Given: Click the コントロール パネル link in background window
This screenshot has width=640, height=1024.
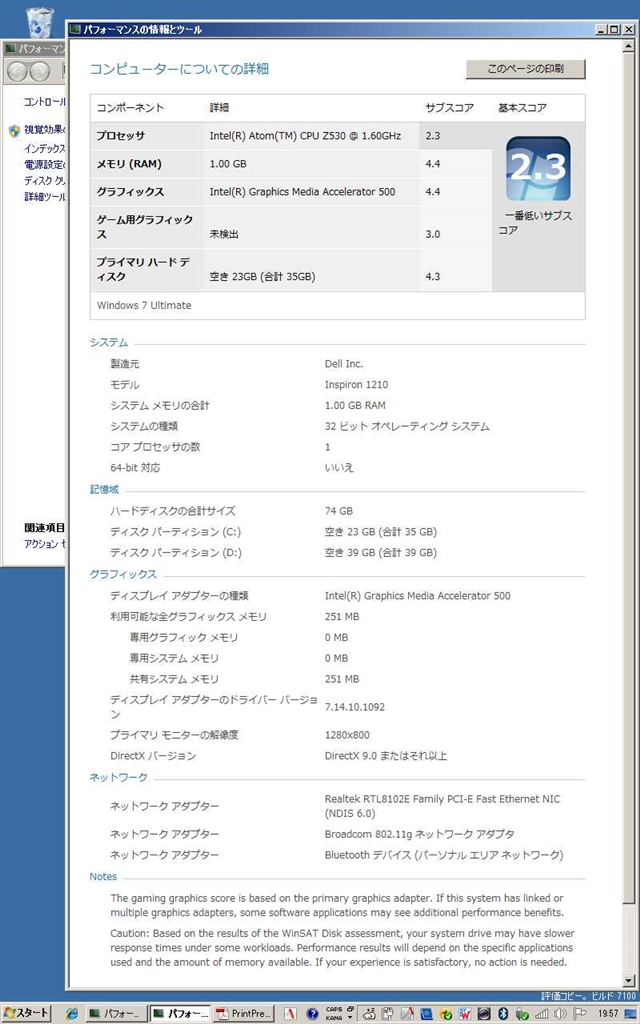Looking at the screenshot, I should 44,102.
